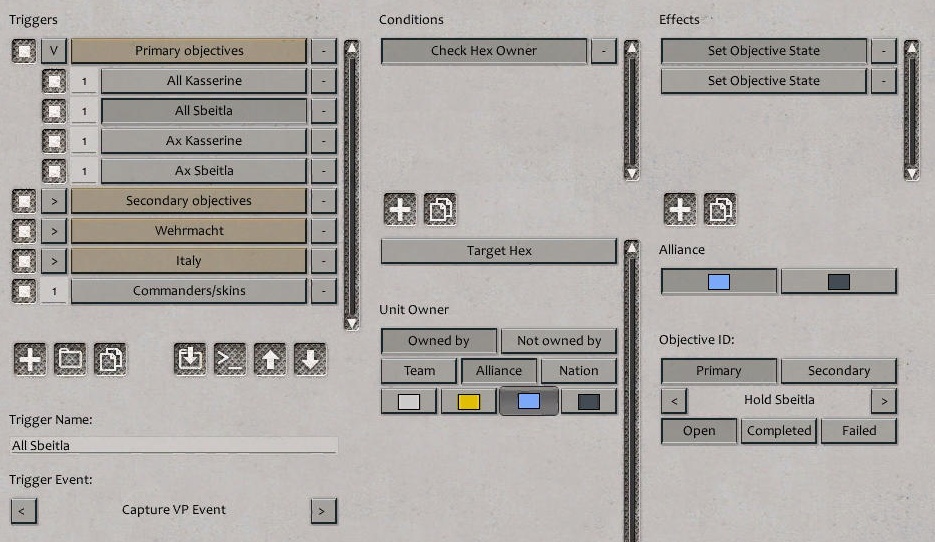Toggle checkbox for Primary objectives

pos(24,51)
